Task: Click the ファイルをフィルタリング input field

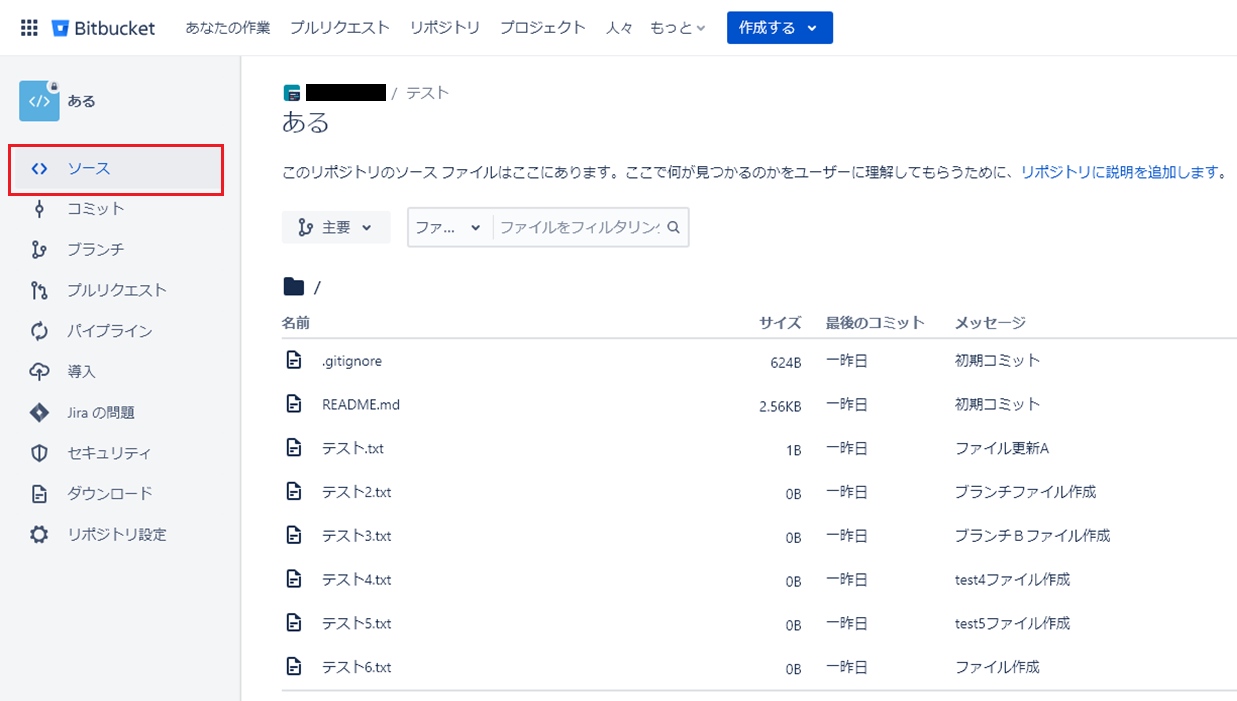Action: click(x=580, y=227)
